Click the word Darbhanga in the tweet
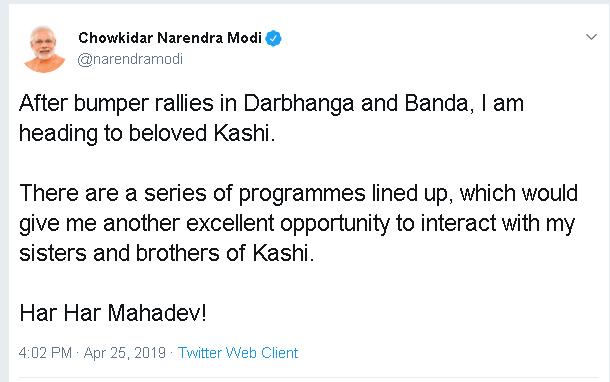This screenshot has height=382, width=610. (x=299, y=104)
